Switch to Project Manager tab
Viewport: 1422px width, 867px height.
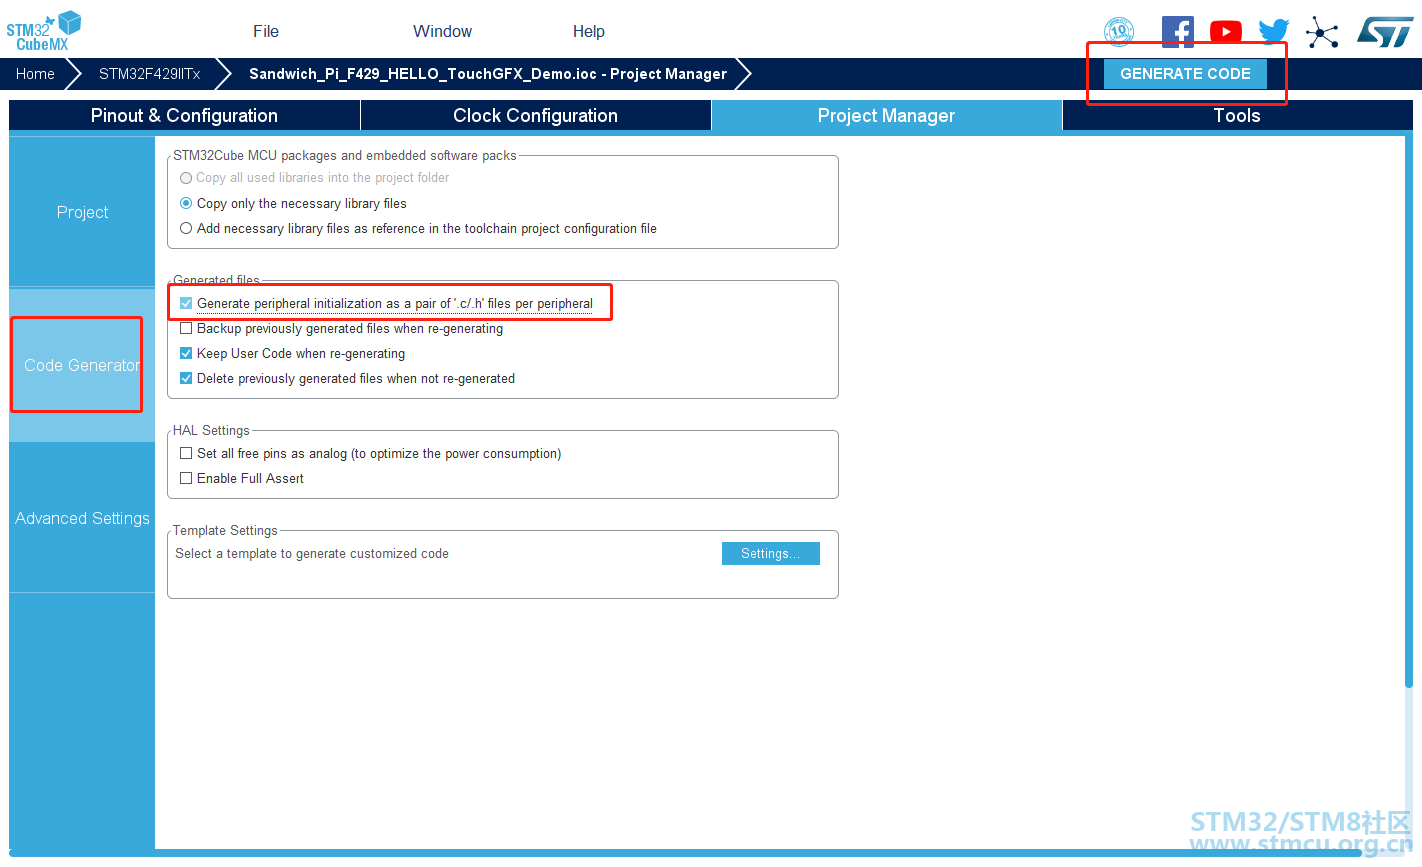[886, 115]
